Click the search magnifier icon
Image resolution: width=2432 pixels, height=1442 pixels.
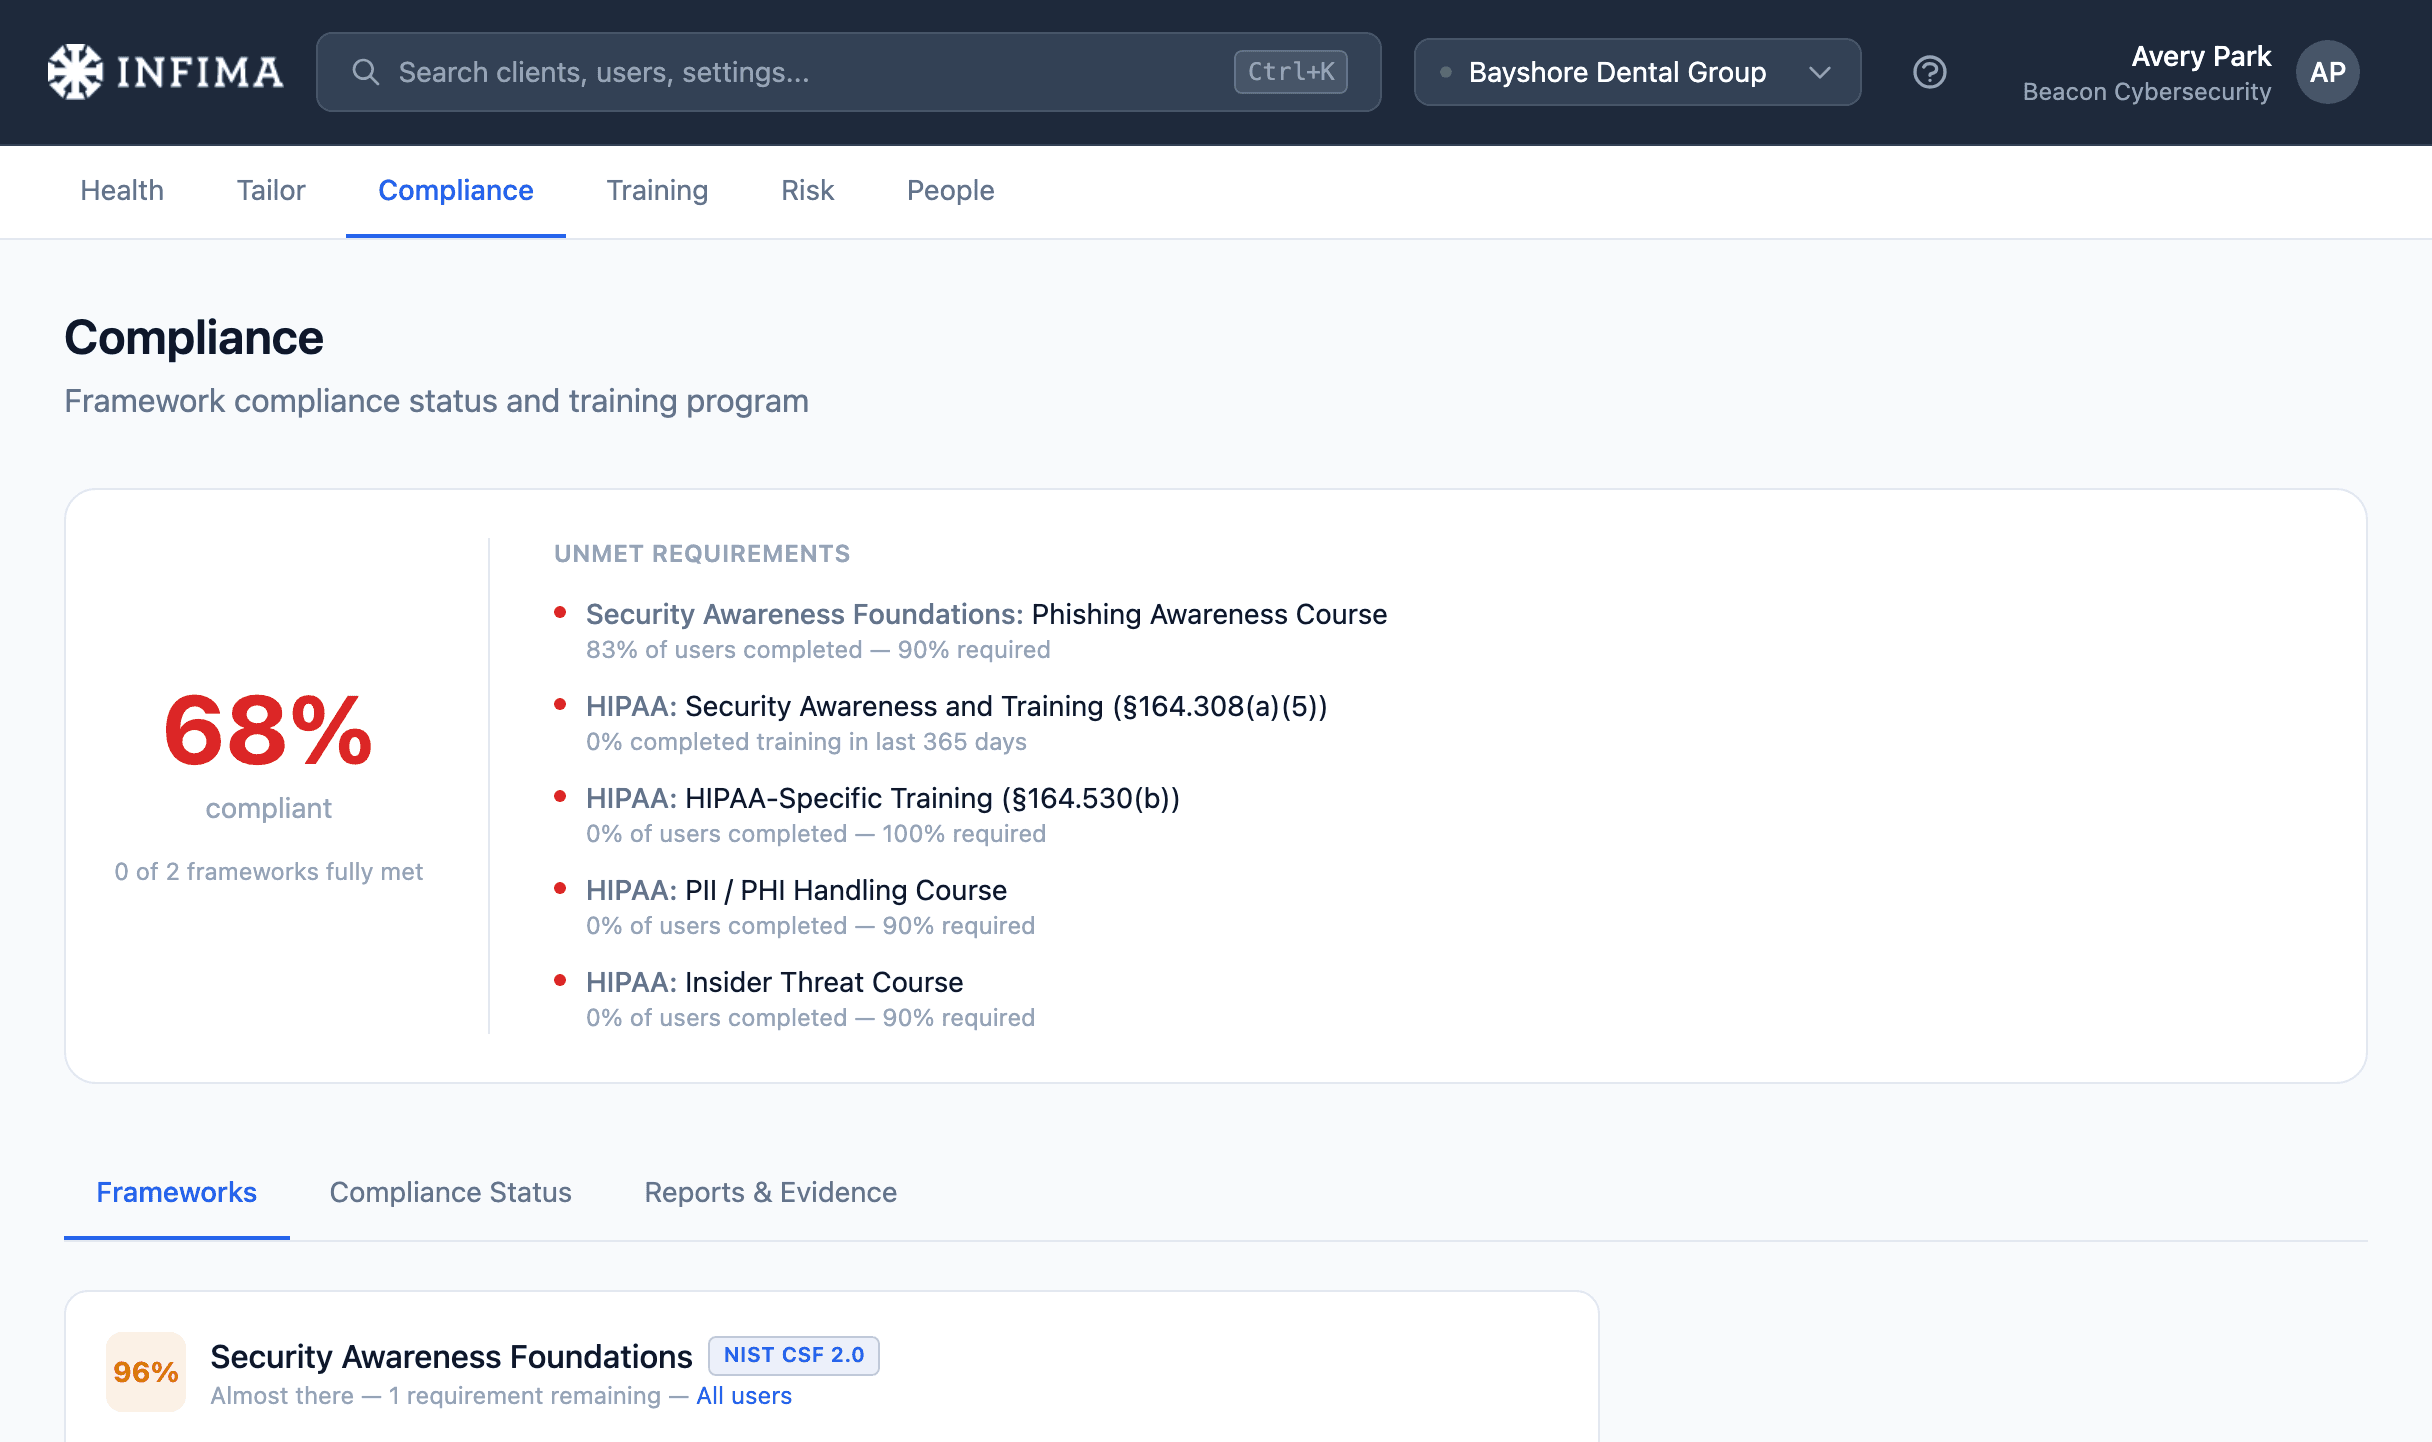366,72
